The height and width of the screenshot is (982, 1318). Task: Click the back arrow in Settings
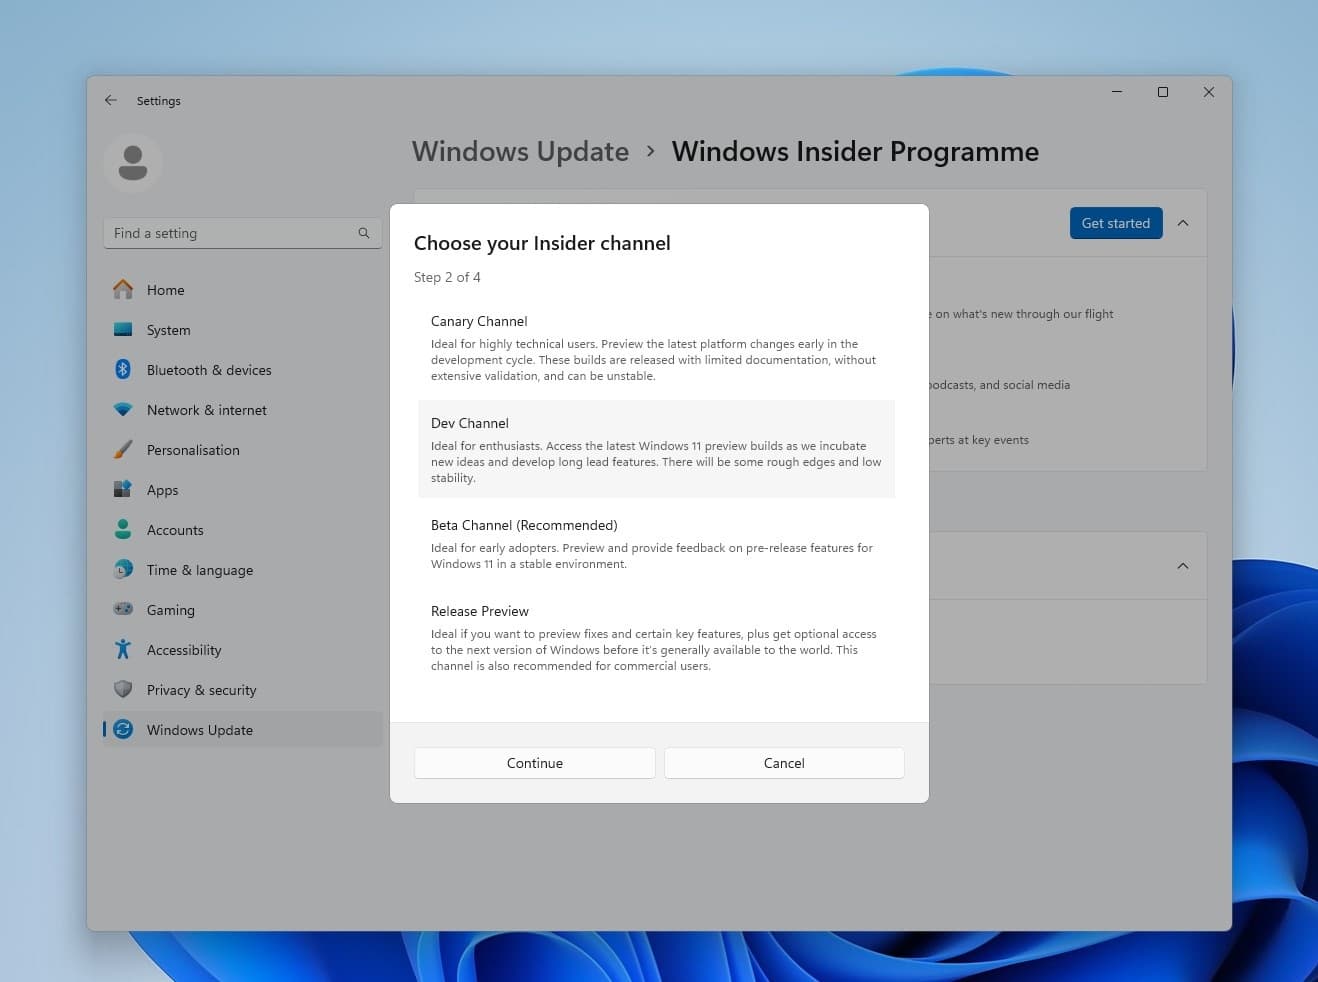(111, 100)
